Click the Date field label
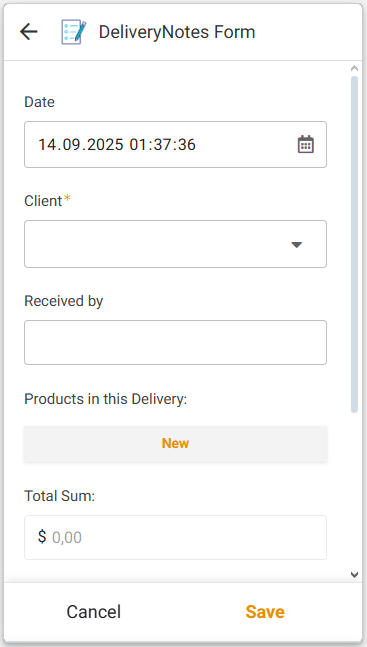The width and height of the screenshot is (367, 647). pyautogui.click(x=39, y=102)
